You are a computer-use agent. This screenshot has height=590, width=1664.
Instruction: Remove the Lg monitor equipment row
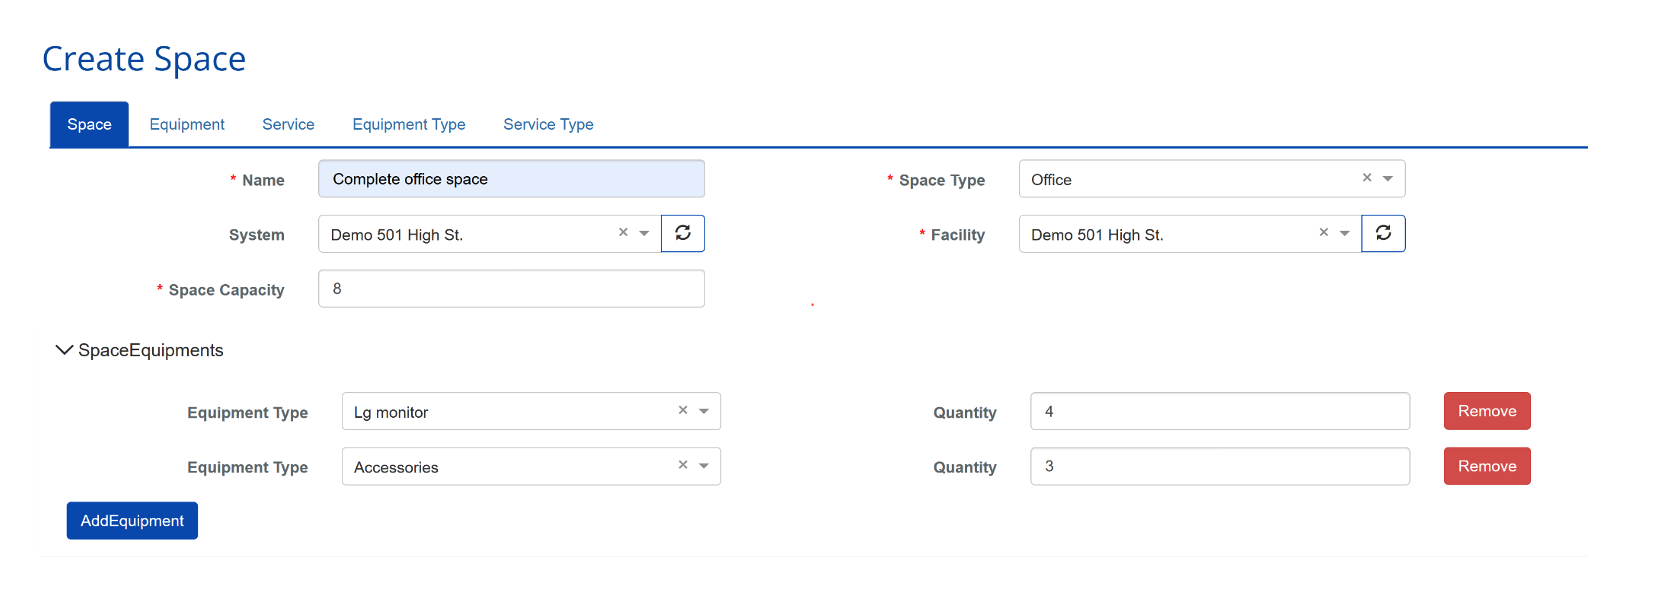click(x=1486, y=411)
